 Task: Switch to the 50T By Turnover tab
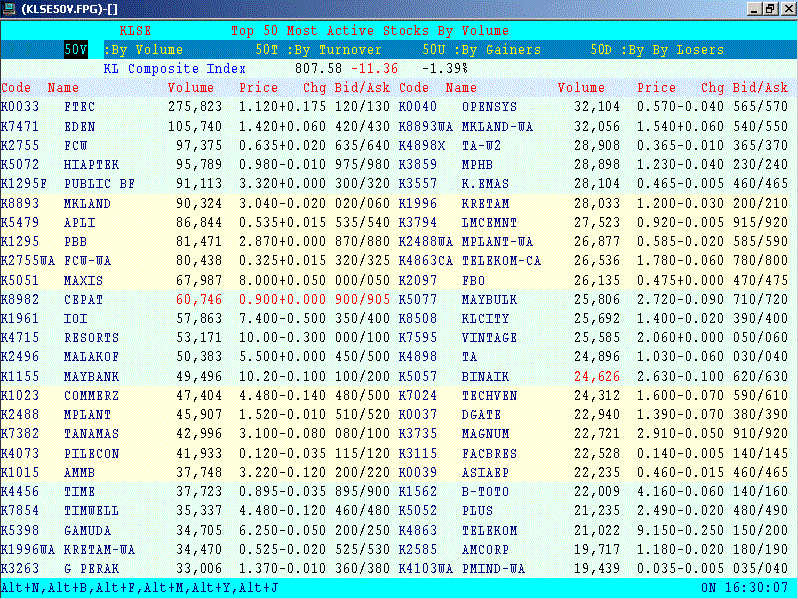(319, 50)
